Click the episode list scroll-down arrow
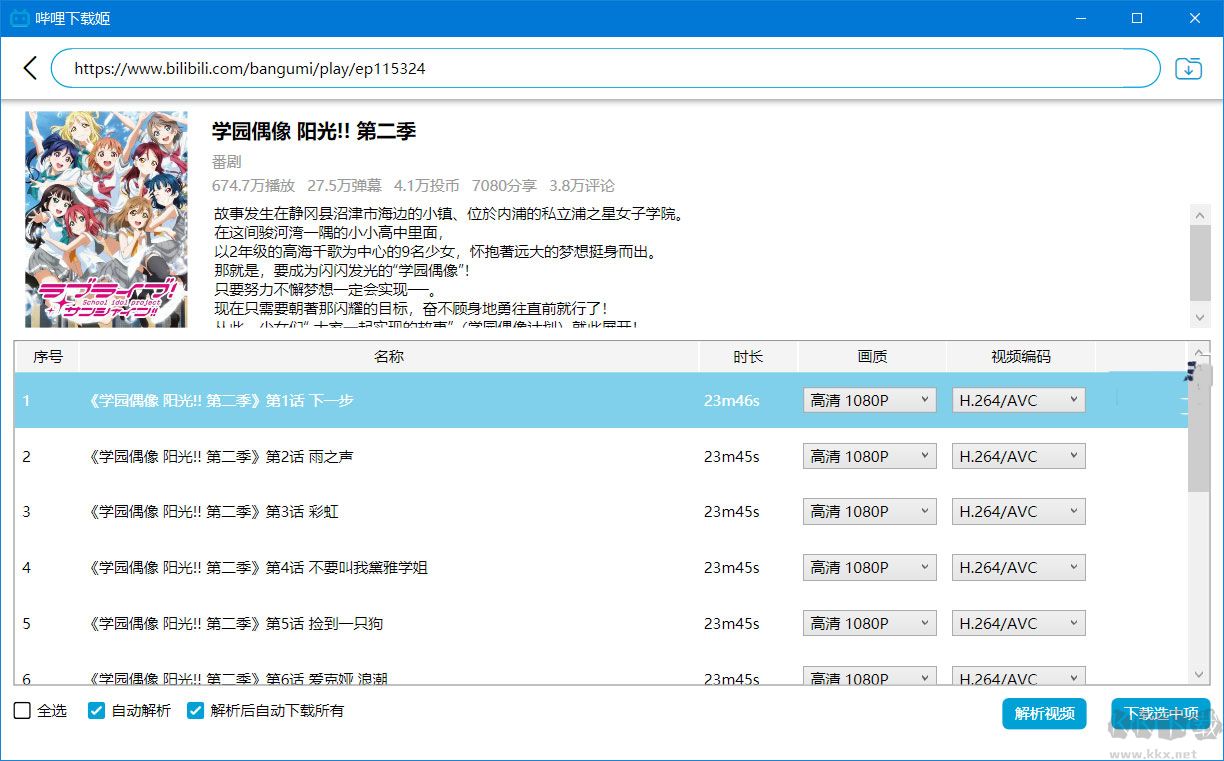Screen dimensions: 1224x761 tap(1199, 675)
